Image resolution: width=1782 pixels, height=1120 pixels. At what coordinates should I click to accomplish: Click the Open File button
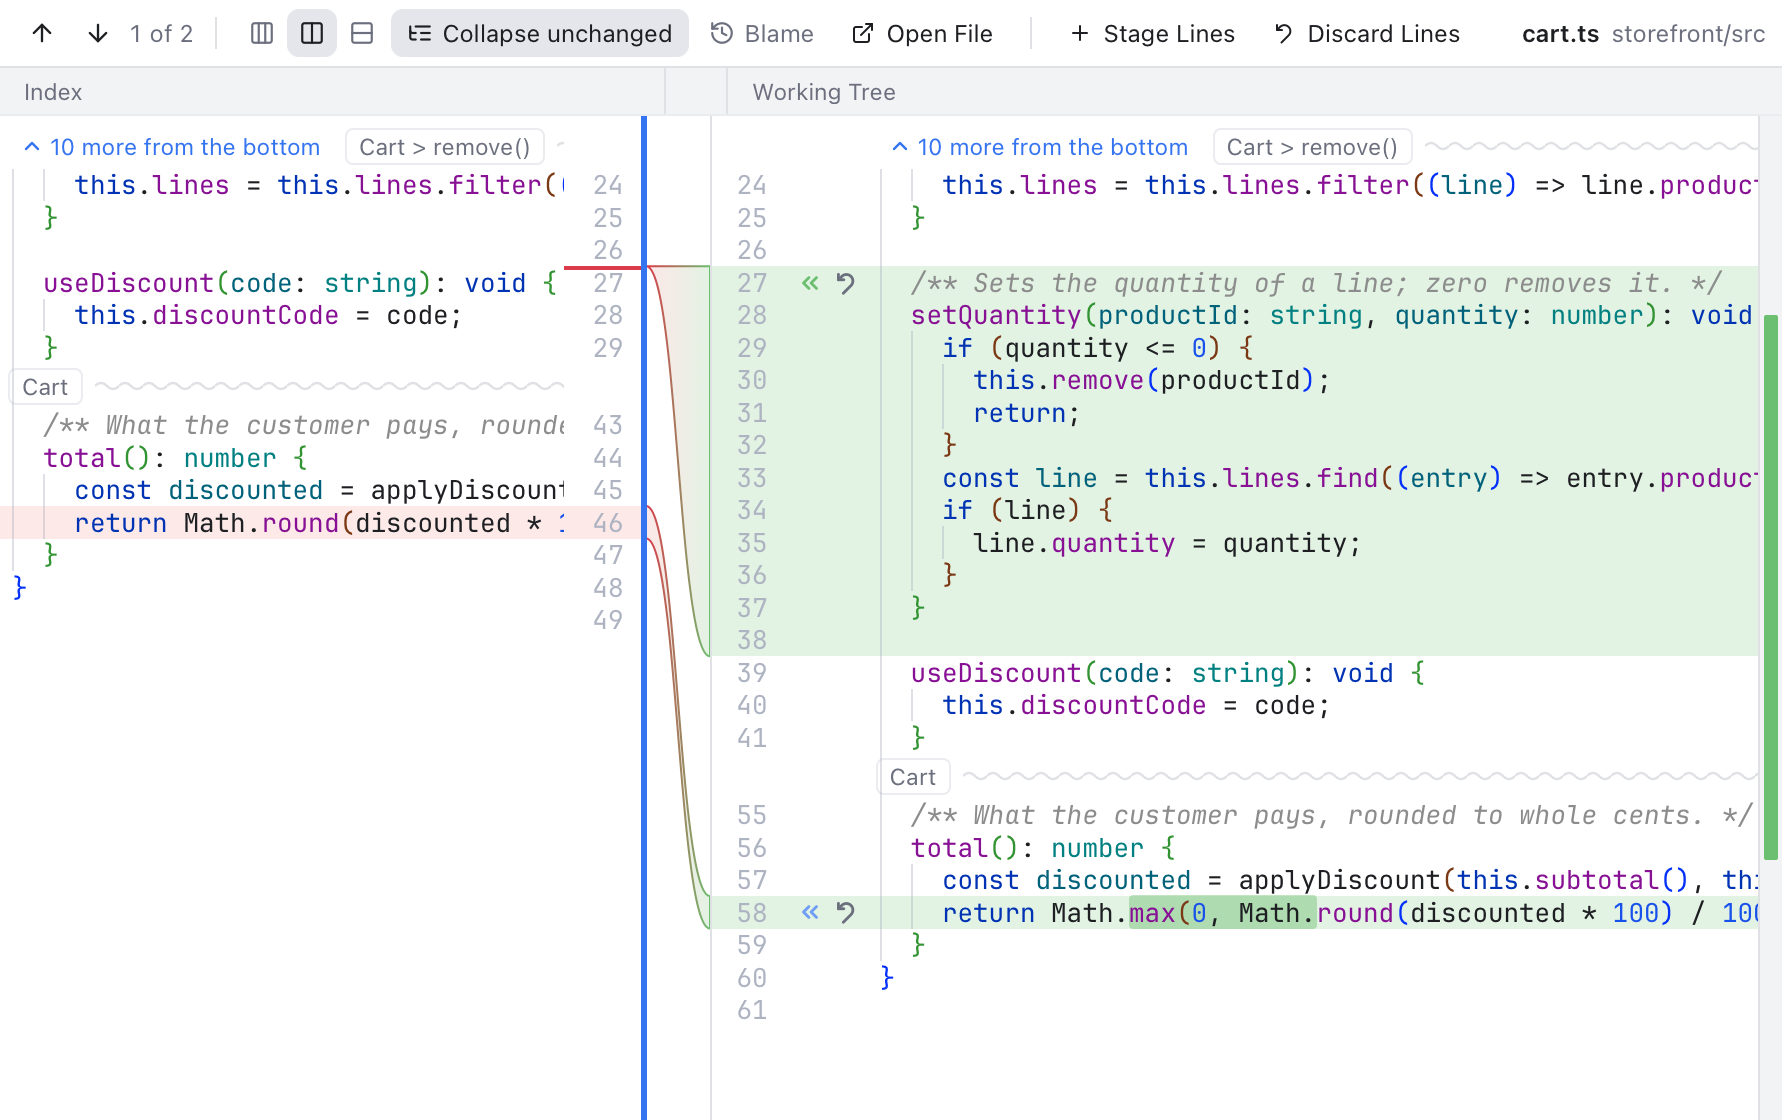point(922,34)
